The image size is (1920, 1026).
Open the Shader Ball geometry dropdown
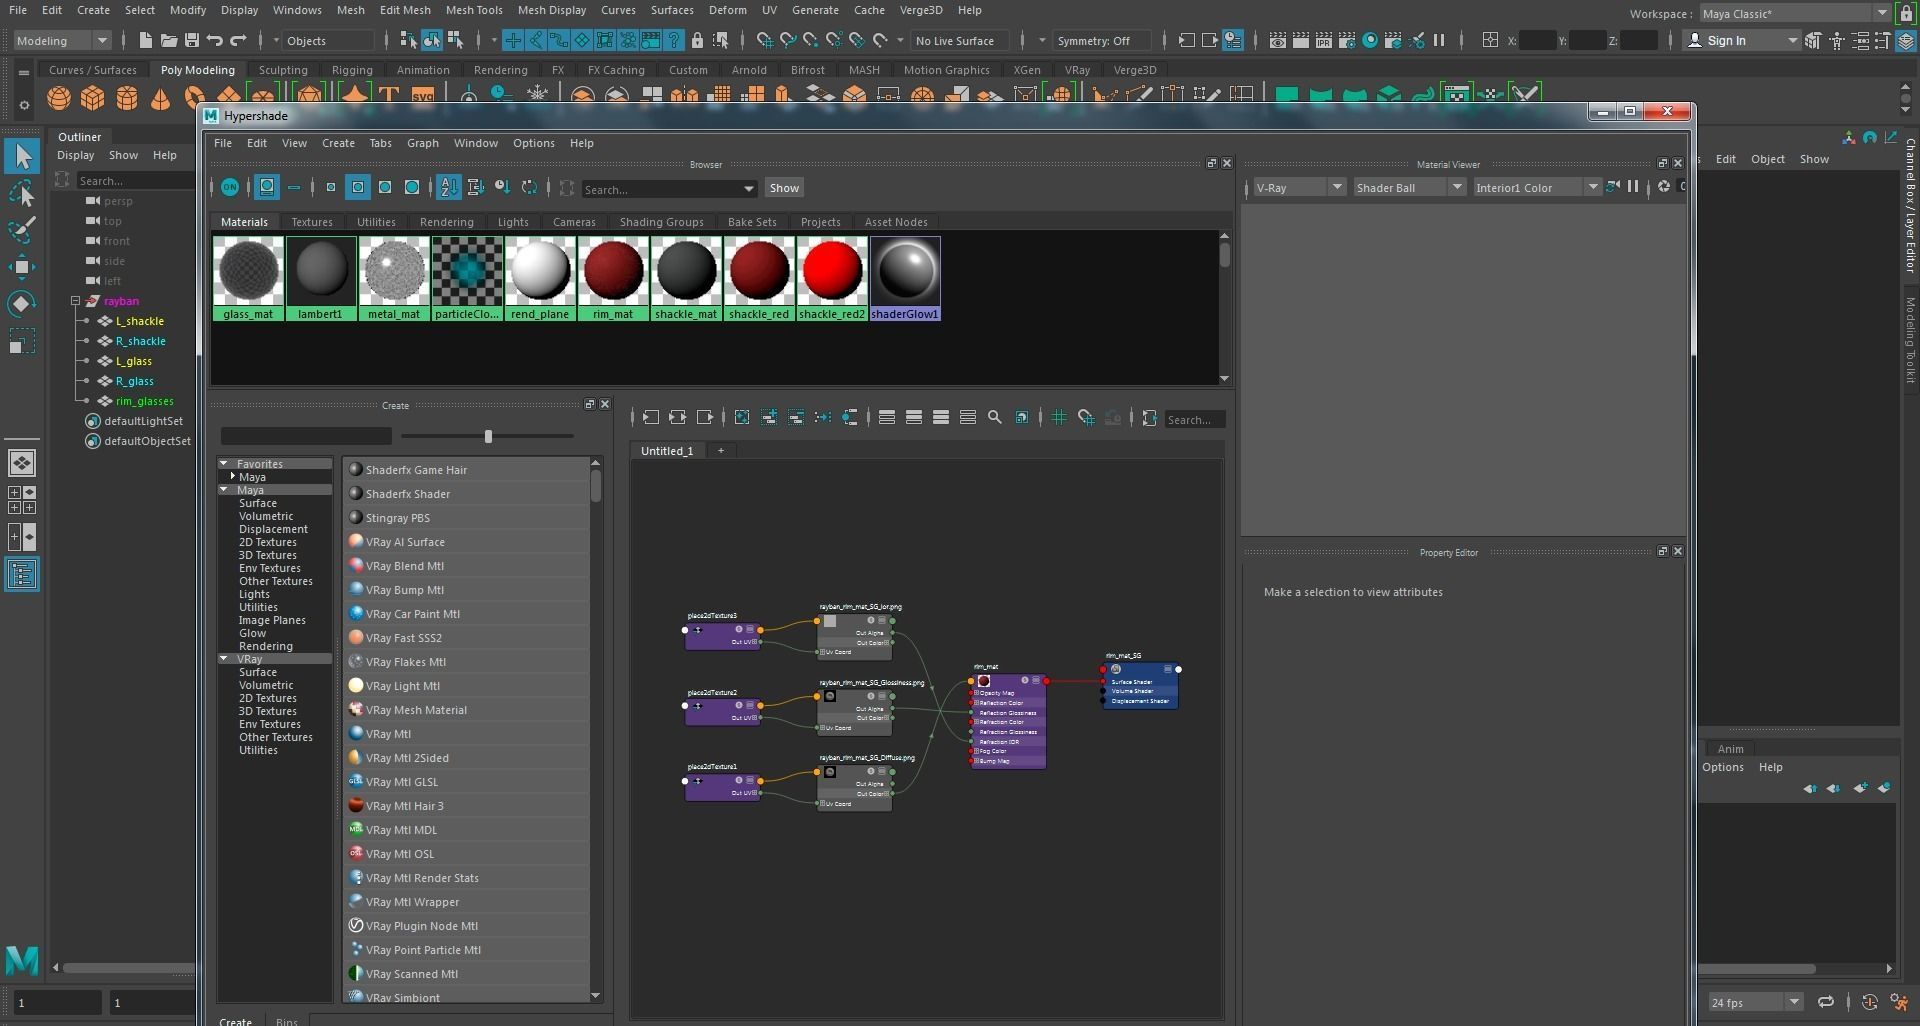click(1409, 188)
